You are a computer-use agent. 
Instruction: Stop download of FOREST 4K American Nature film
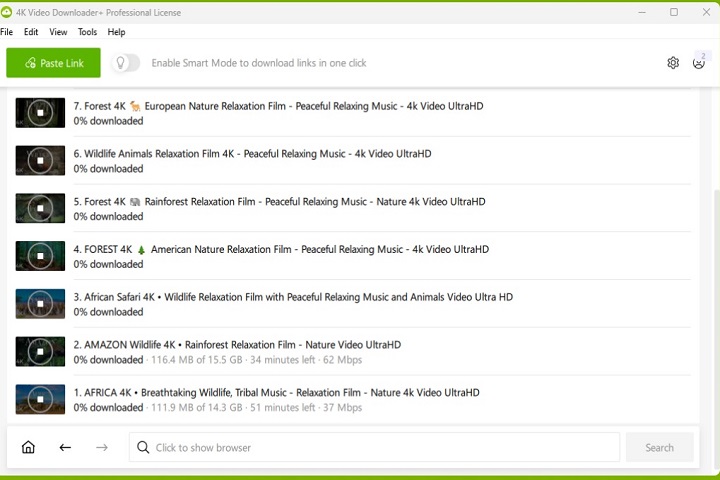point(40,256)
